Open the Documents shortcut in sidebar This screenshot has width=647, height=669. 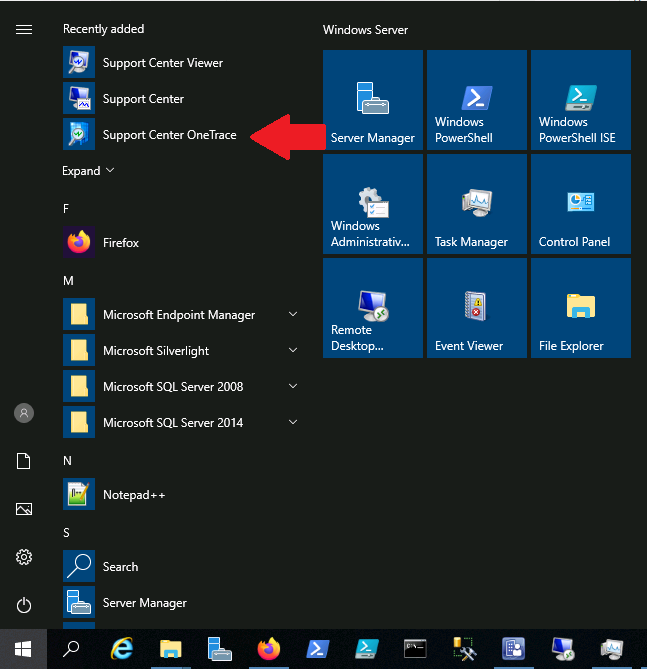click(24, 461)
